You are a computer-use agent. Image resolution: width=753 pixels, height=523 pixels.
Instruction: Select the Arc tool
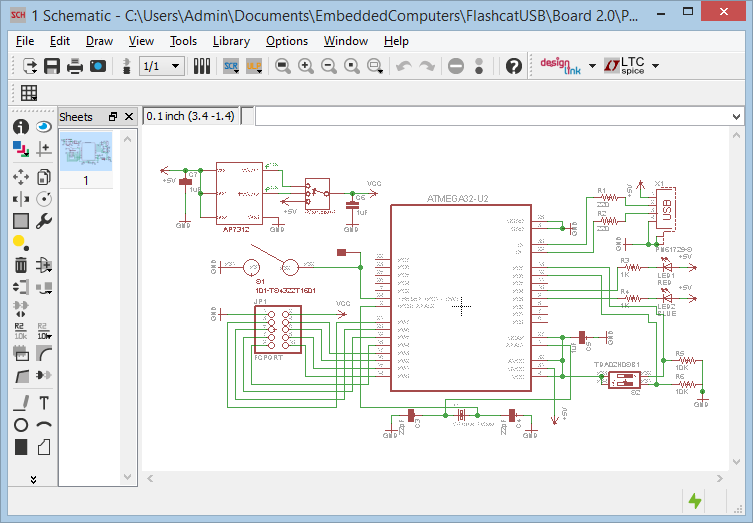coord(44,425)
